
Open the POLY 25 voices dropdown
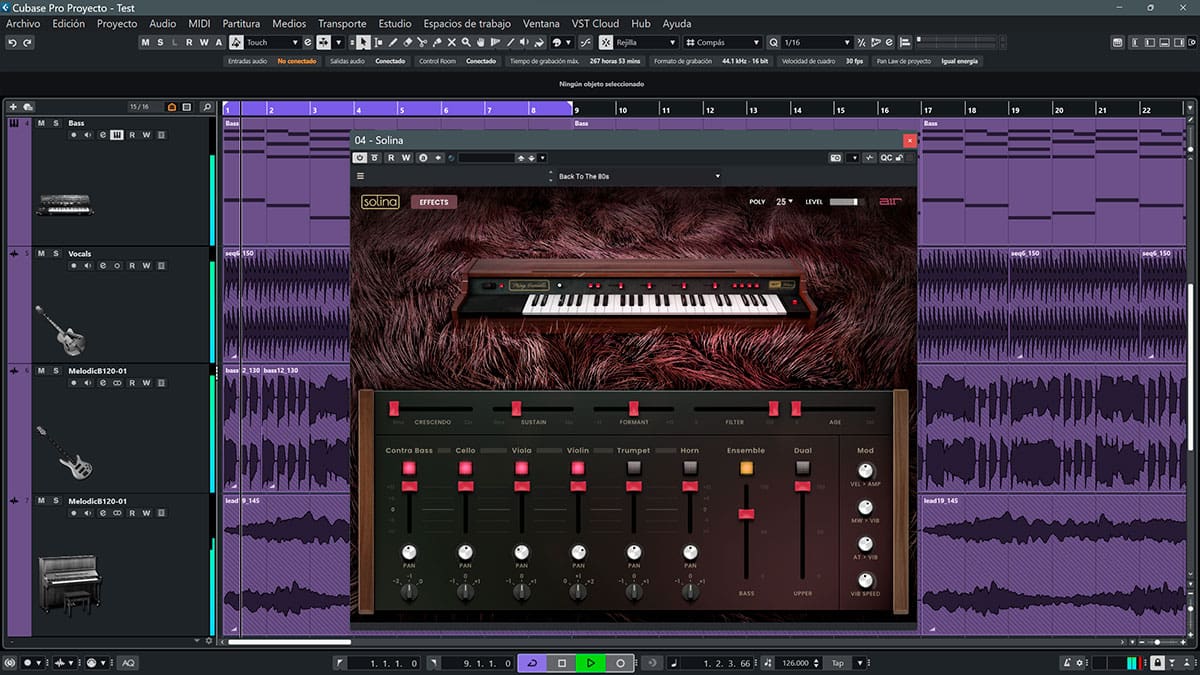pyautogui.click(x=784, y=202)
